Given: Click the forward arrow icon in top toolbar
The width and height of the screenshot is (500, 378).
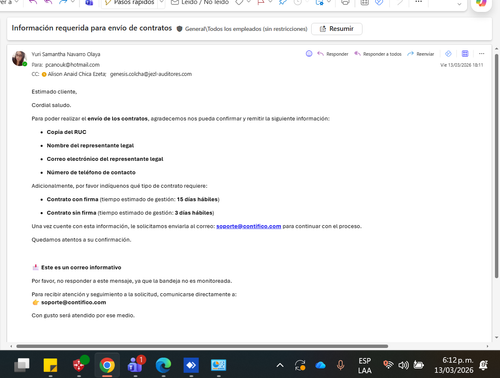Looking at the screenshot, I should (63, 3).
